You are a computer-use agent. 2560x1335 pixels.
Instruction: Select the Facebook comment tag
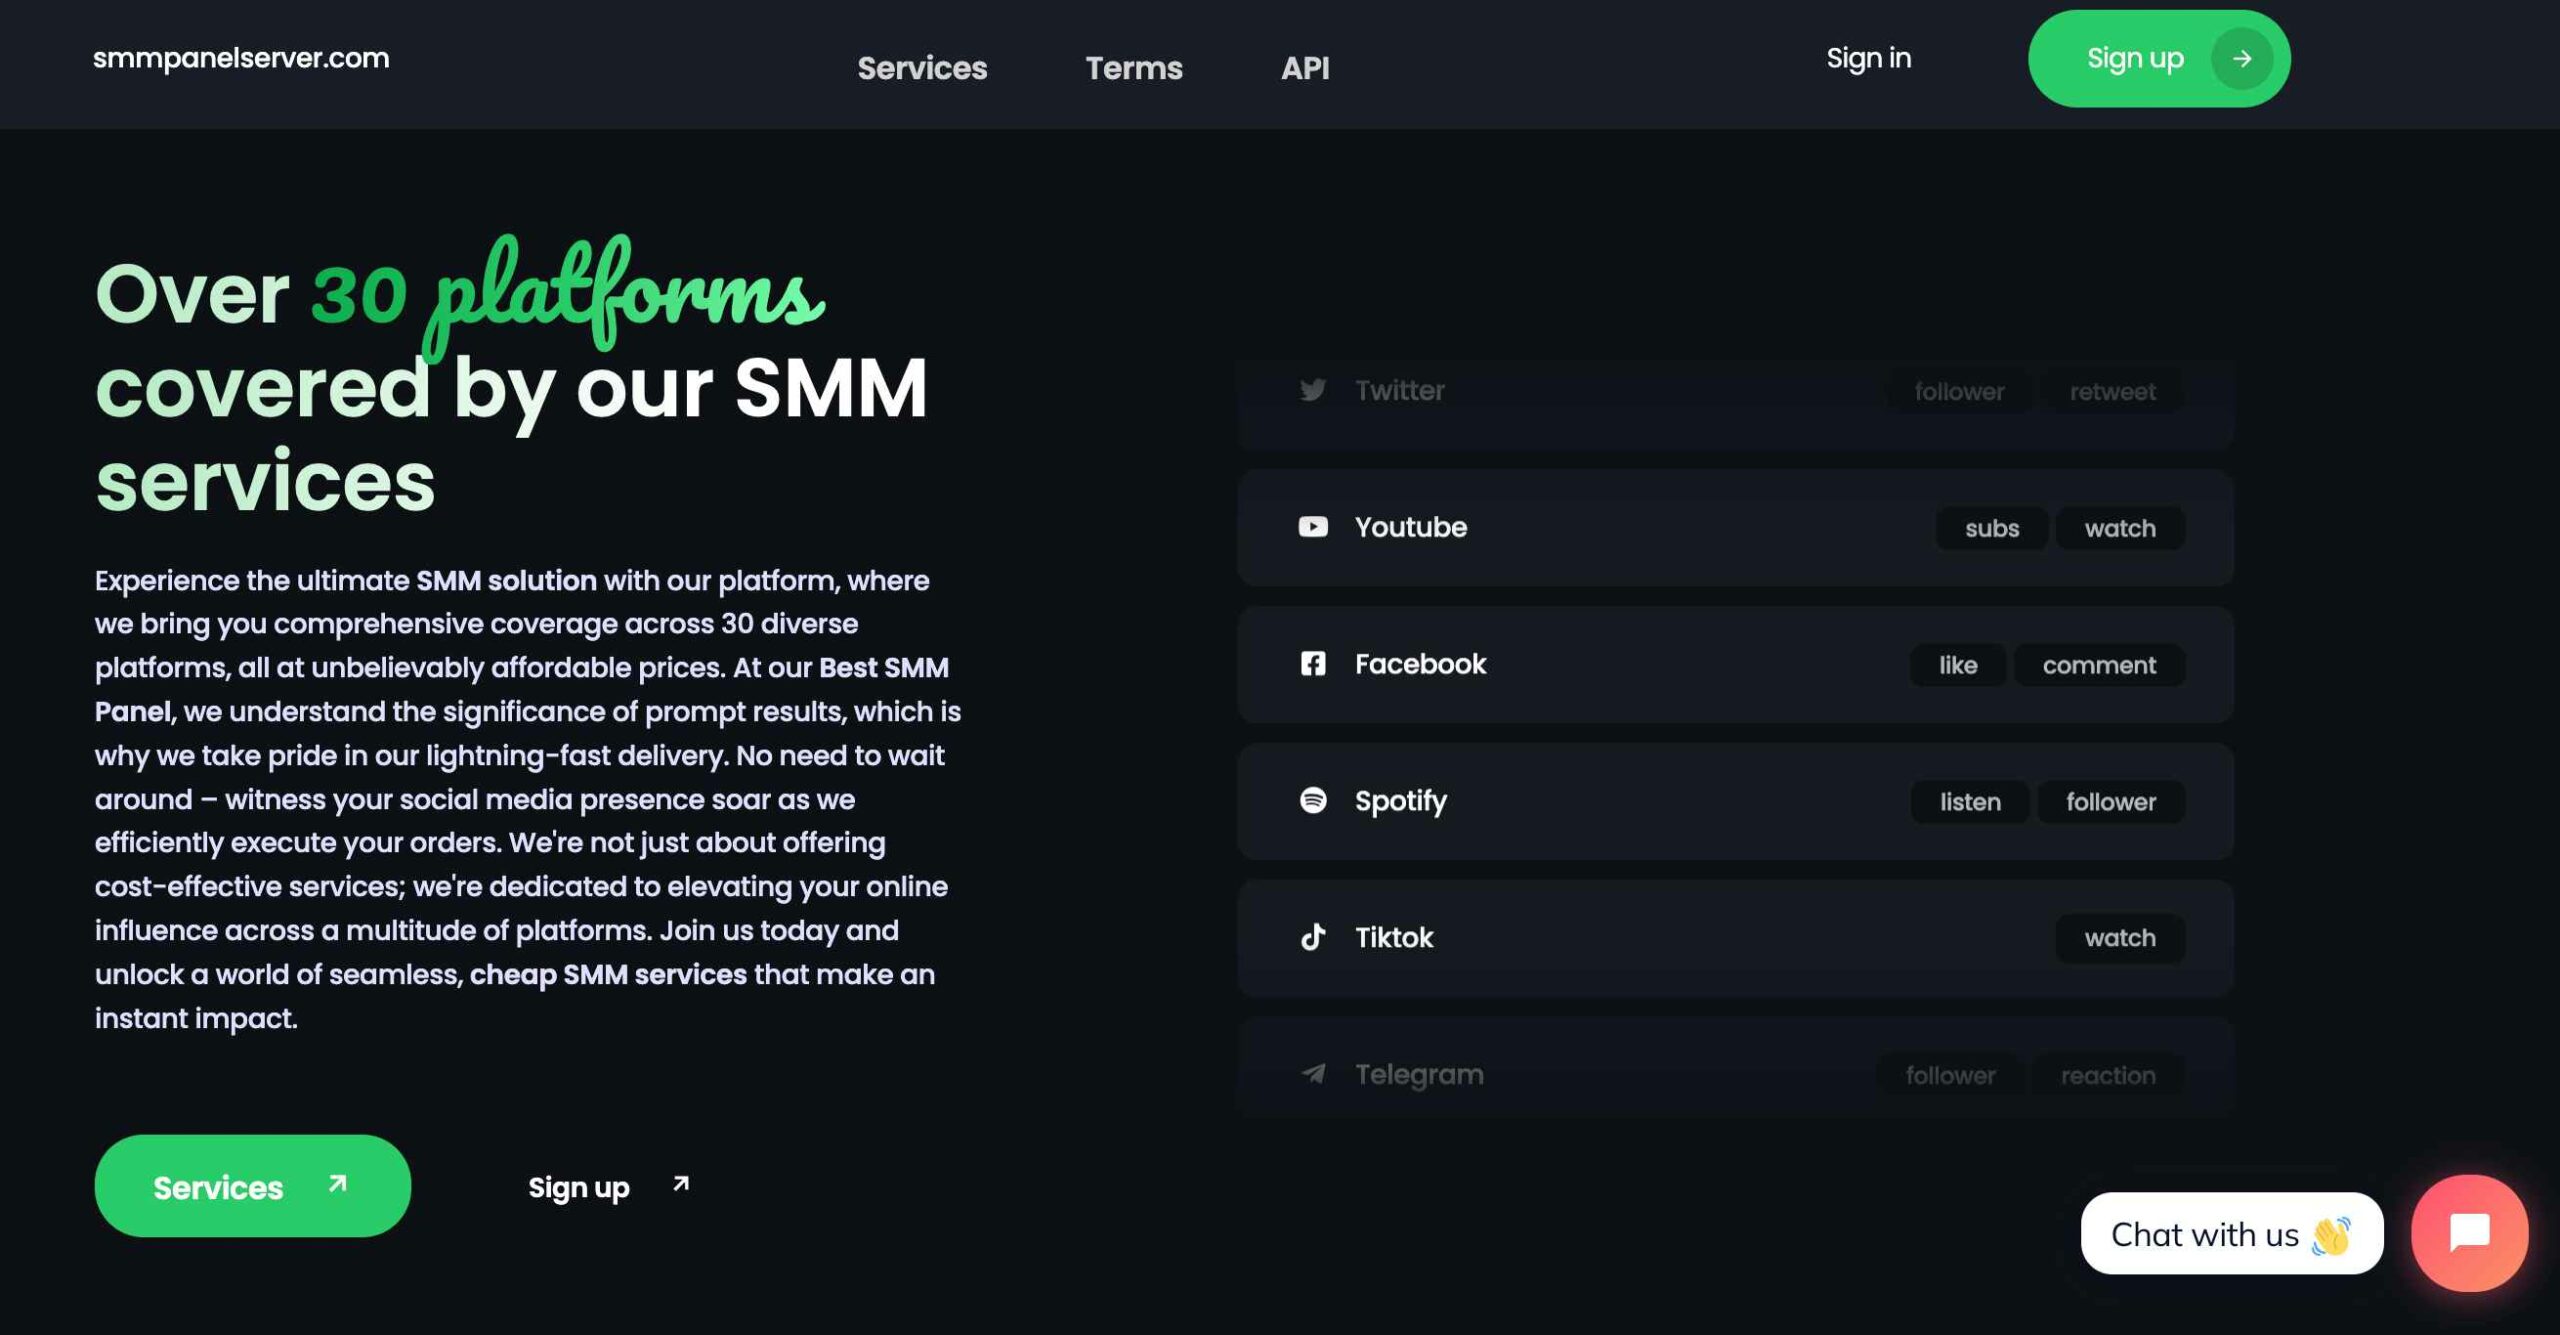(x=2098, y=665)
